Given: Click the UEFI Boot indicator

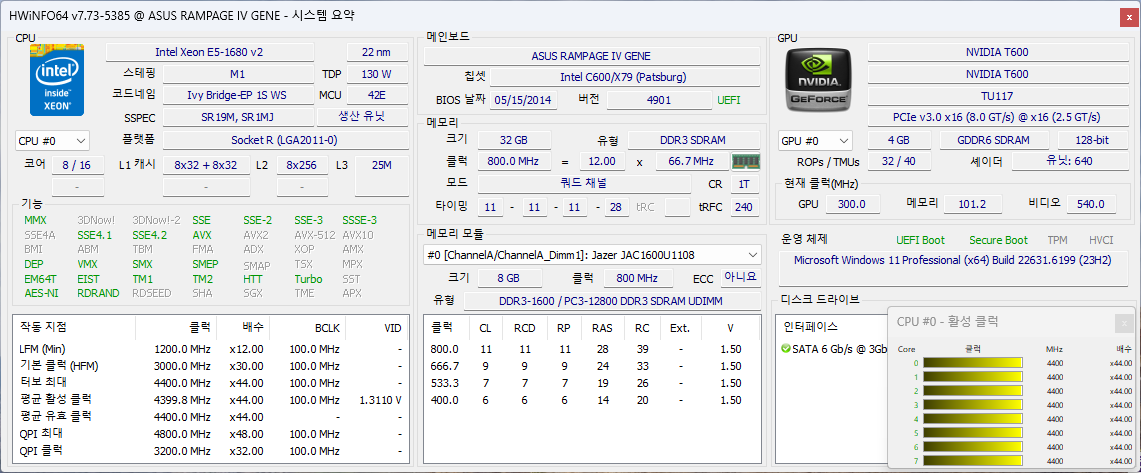Looking at the screenshot, I should (921, 240).
